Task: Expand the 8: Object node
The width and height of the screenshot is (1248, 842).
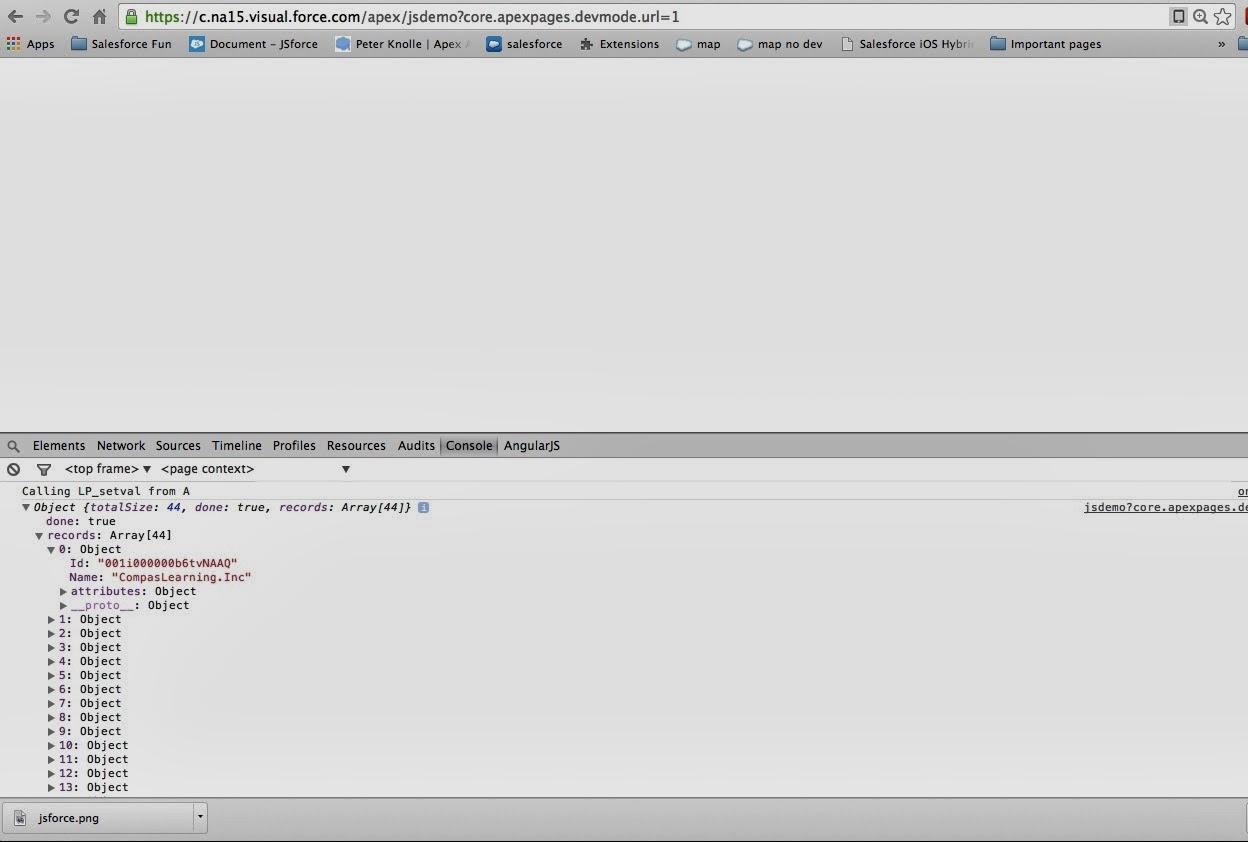Action: (52, 718)
